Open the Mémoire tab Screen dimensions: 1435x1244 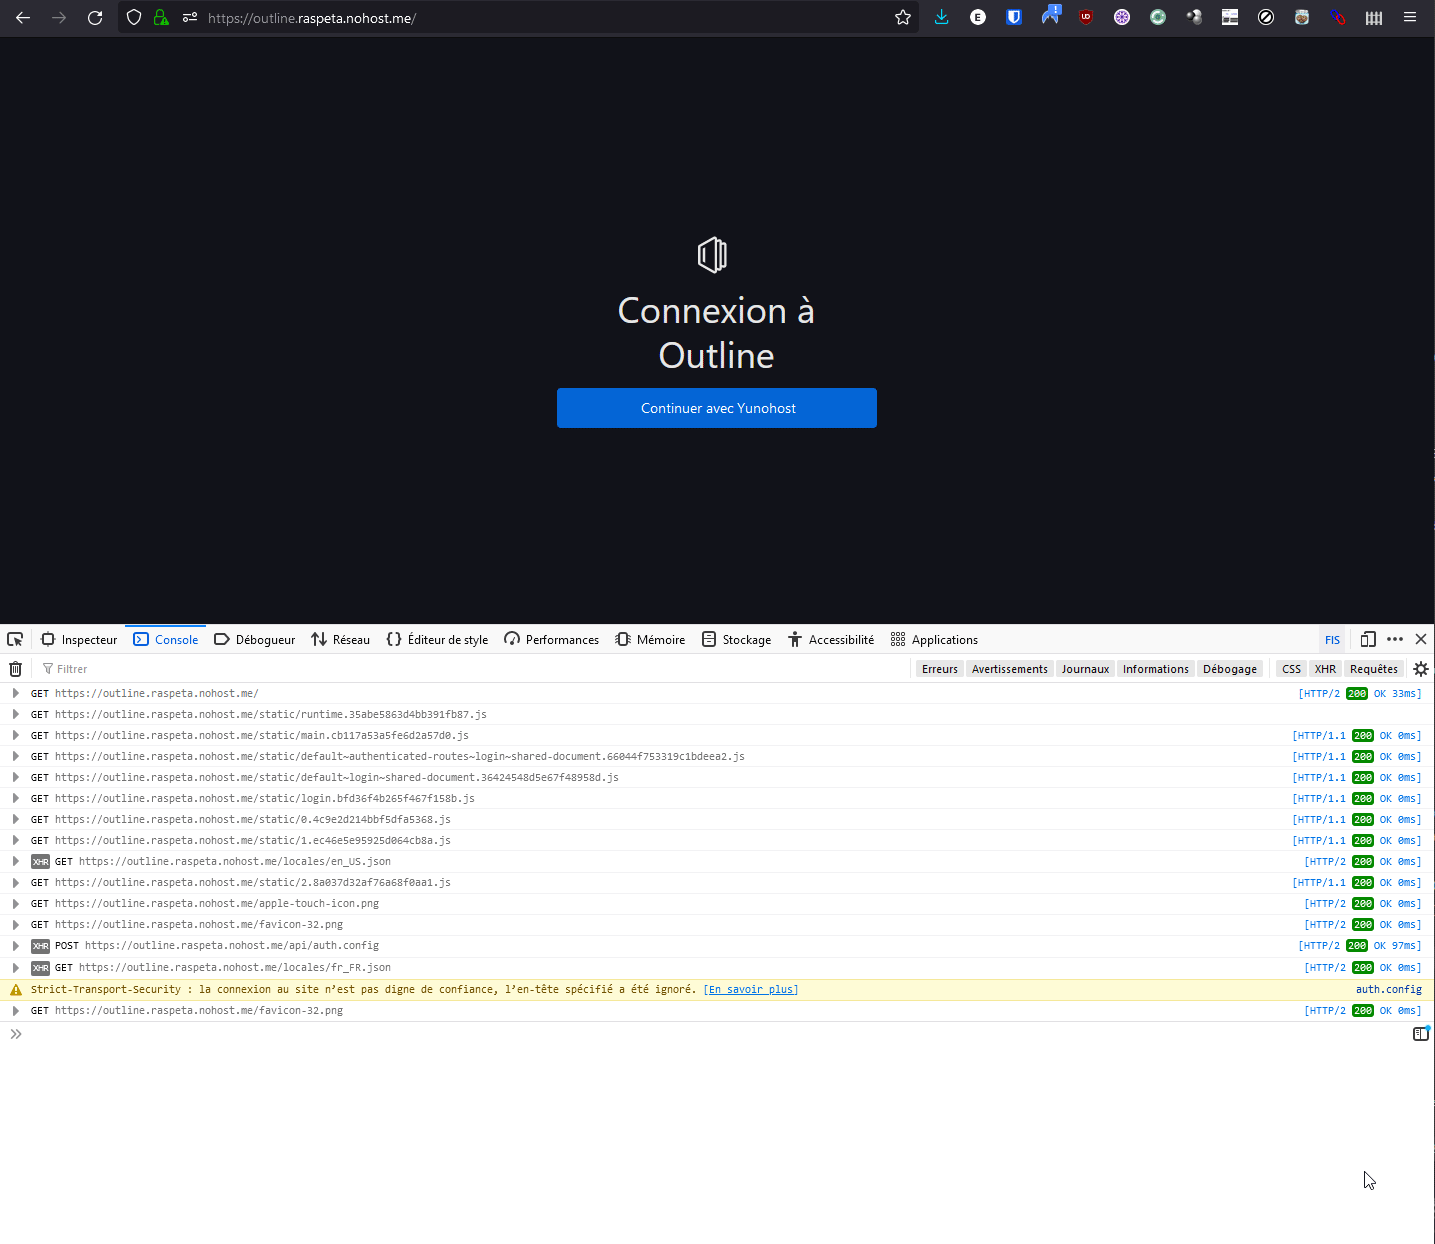650,639
